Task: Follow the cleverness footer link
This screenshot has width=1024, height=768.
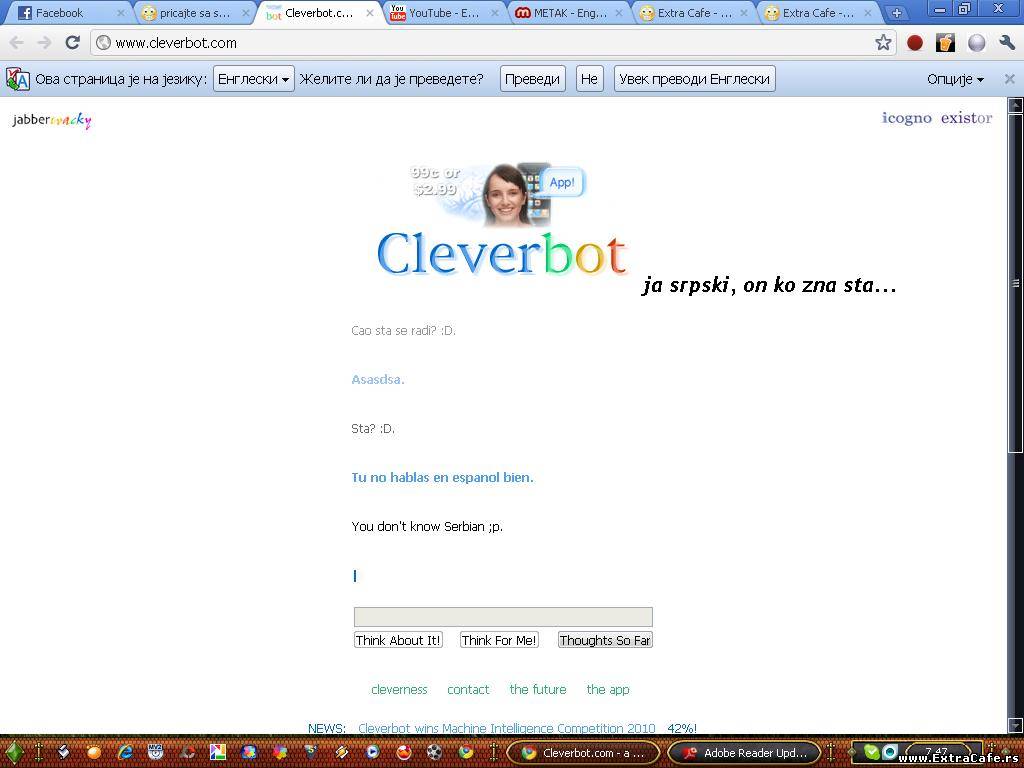Action: tap(399, 690)
